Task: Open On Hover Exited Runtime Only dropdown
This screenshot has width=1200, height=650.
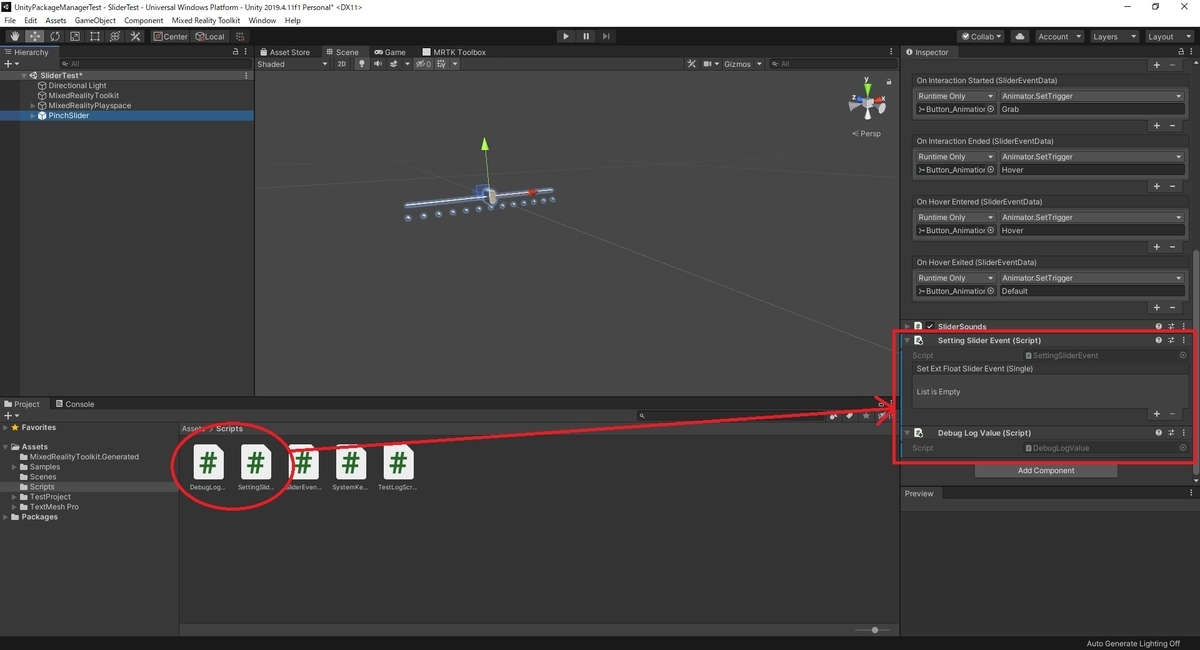Action: point(956,278)
